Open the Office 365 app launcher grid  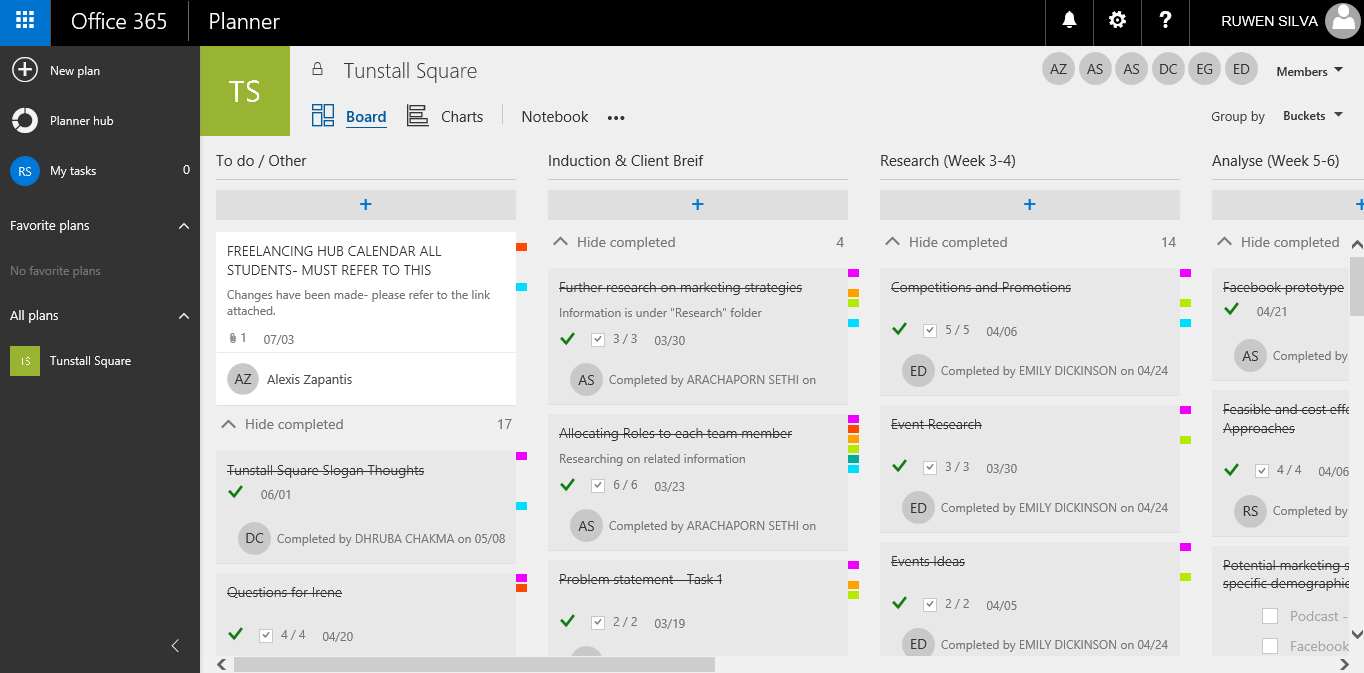(25, 21)
